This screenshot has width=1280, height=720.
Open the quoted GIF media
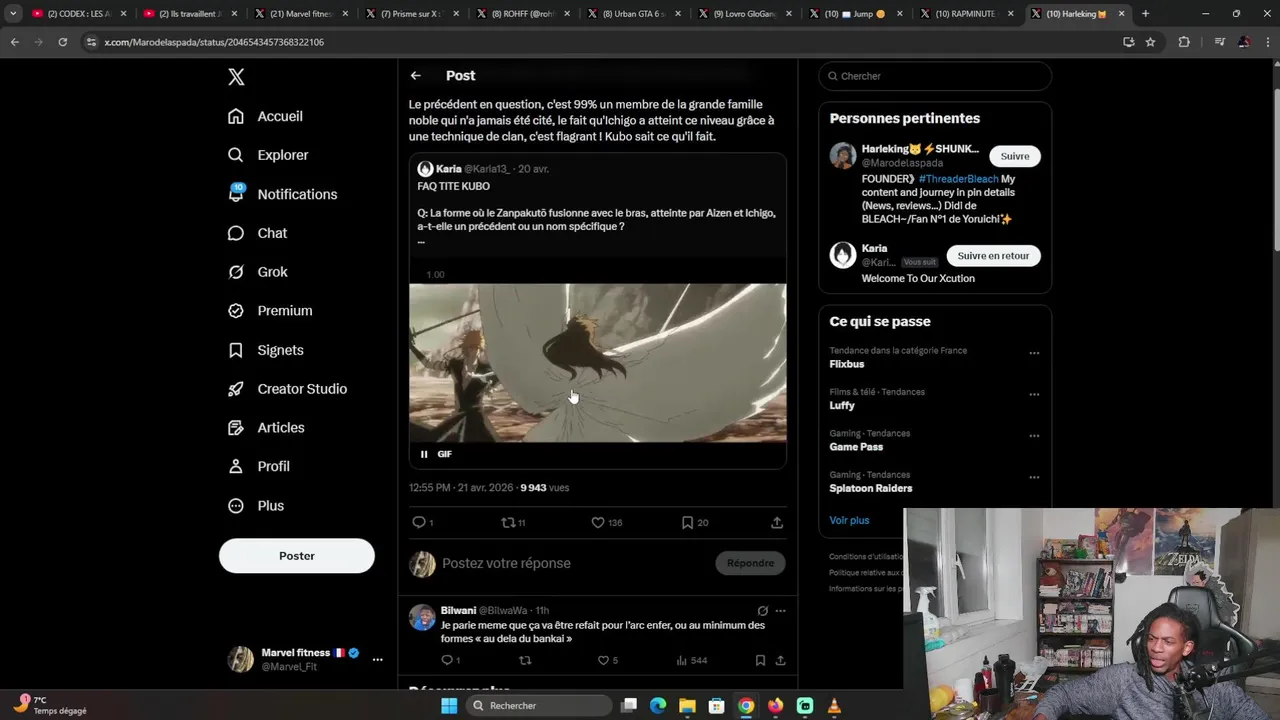597,363
